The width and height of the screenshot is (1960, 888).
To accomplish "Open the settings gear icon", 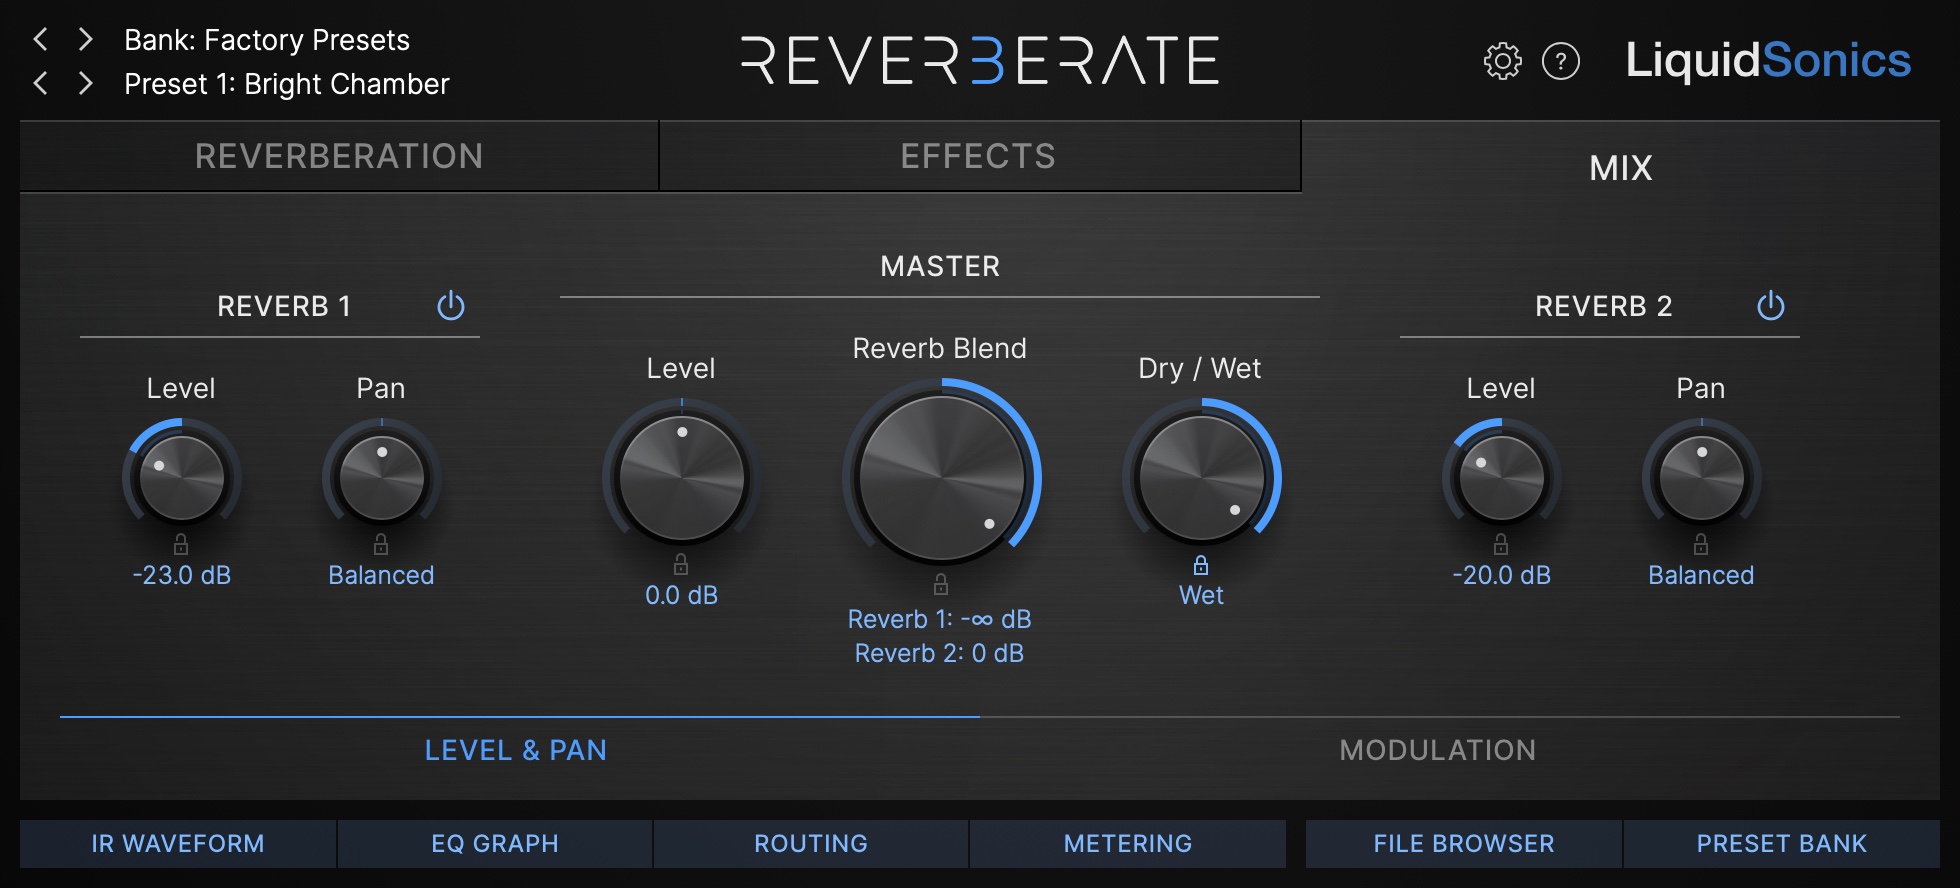I will 1502,61.
